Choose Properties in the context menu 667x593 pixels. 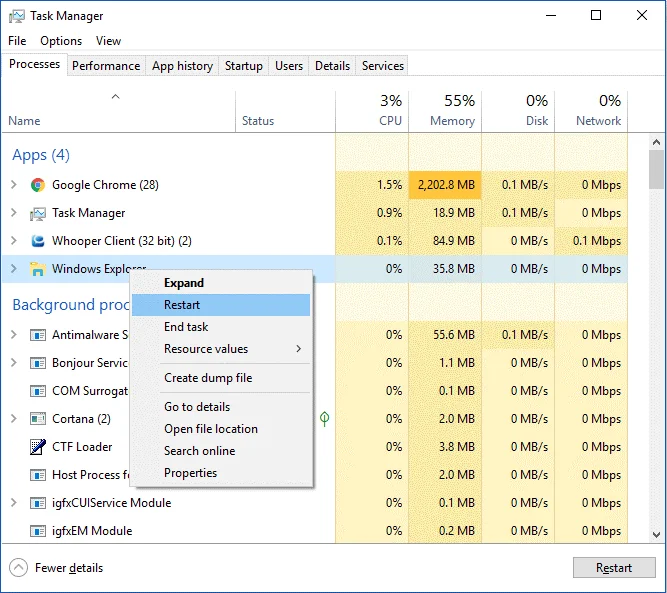click(x=221, y=473)
